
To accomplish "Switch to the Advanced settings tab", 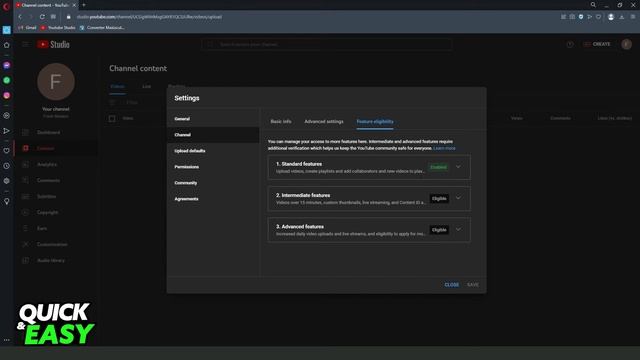I will click(324, 122).
